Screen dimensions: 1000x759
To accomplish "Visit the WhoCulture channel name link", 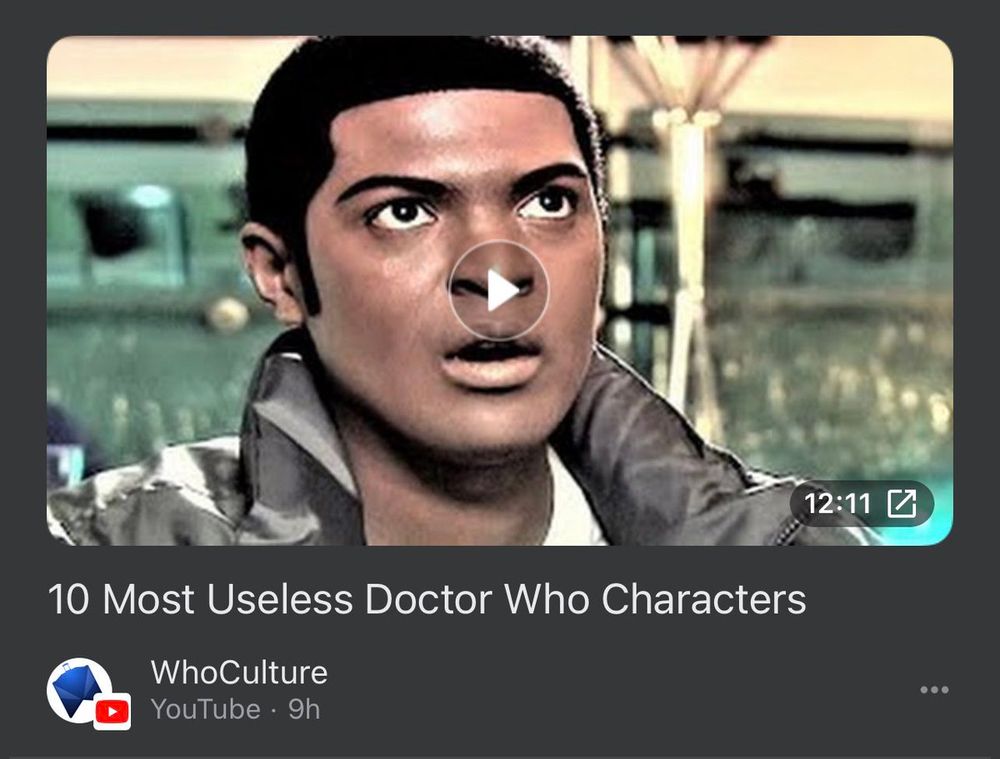I will [239, 672].
